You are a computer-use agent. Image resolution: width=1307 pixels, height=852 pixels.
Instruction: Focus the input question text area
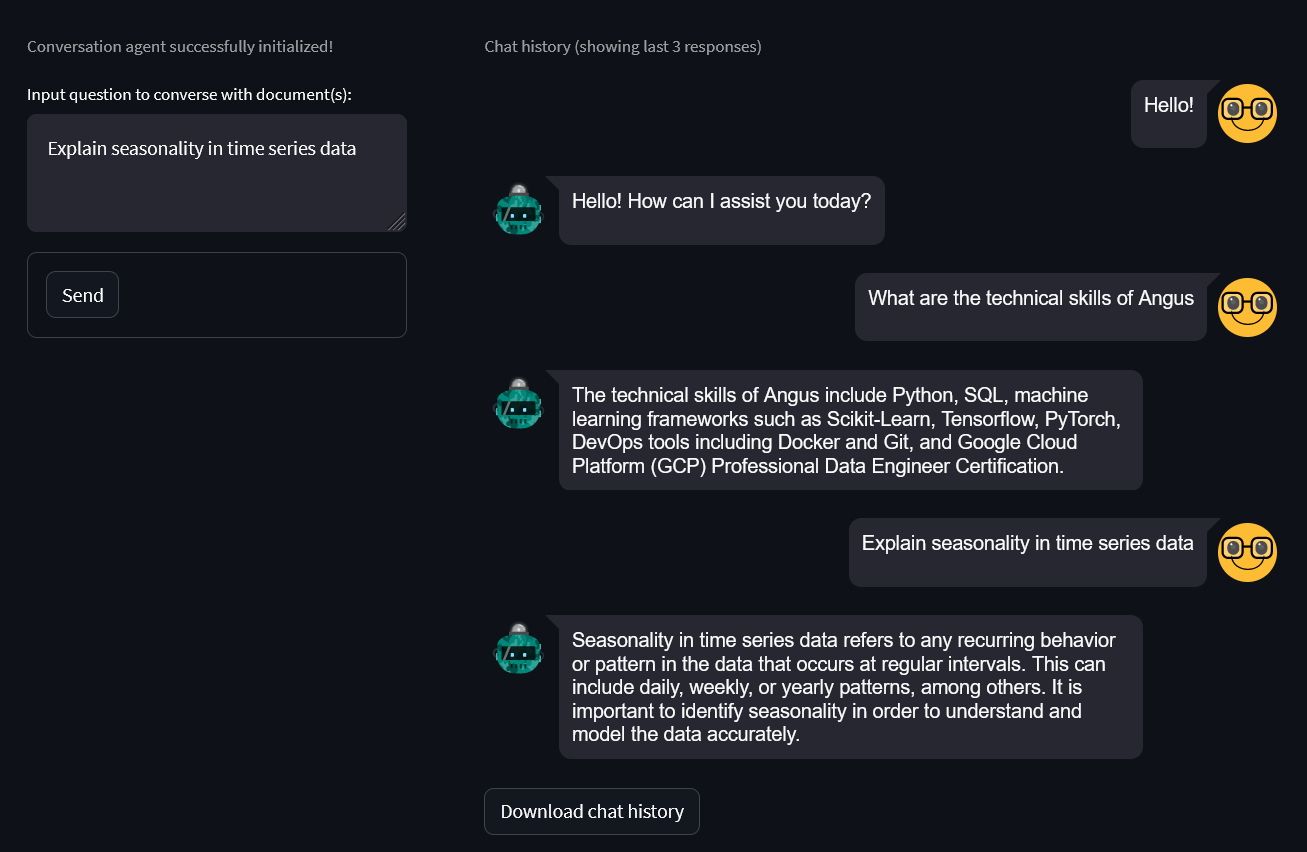217,173
